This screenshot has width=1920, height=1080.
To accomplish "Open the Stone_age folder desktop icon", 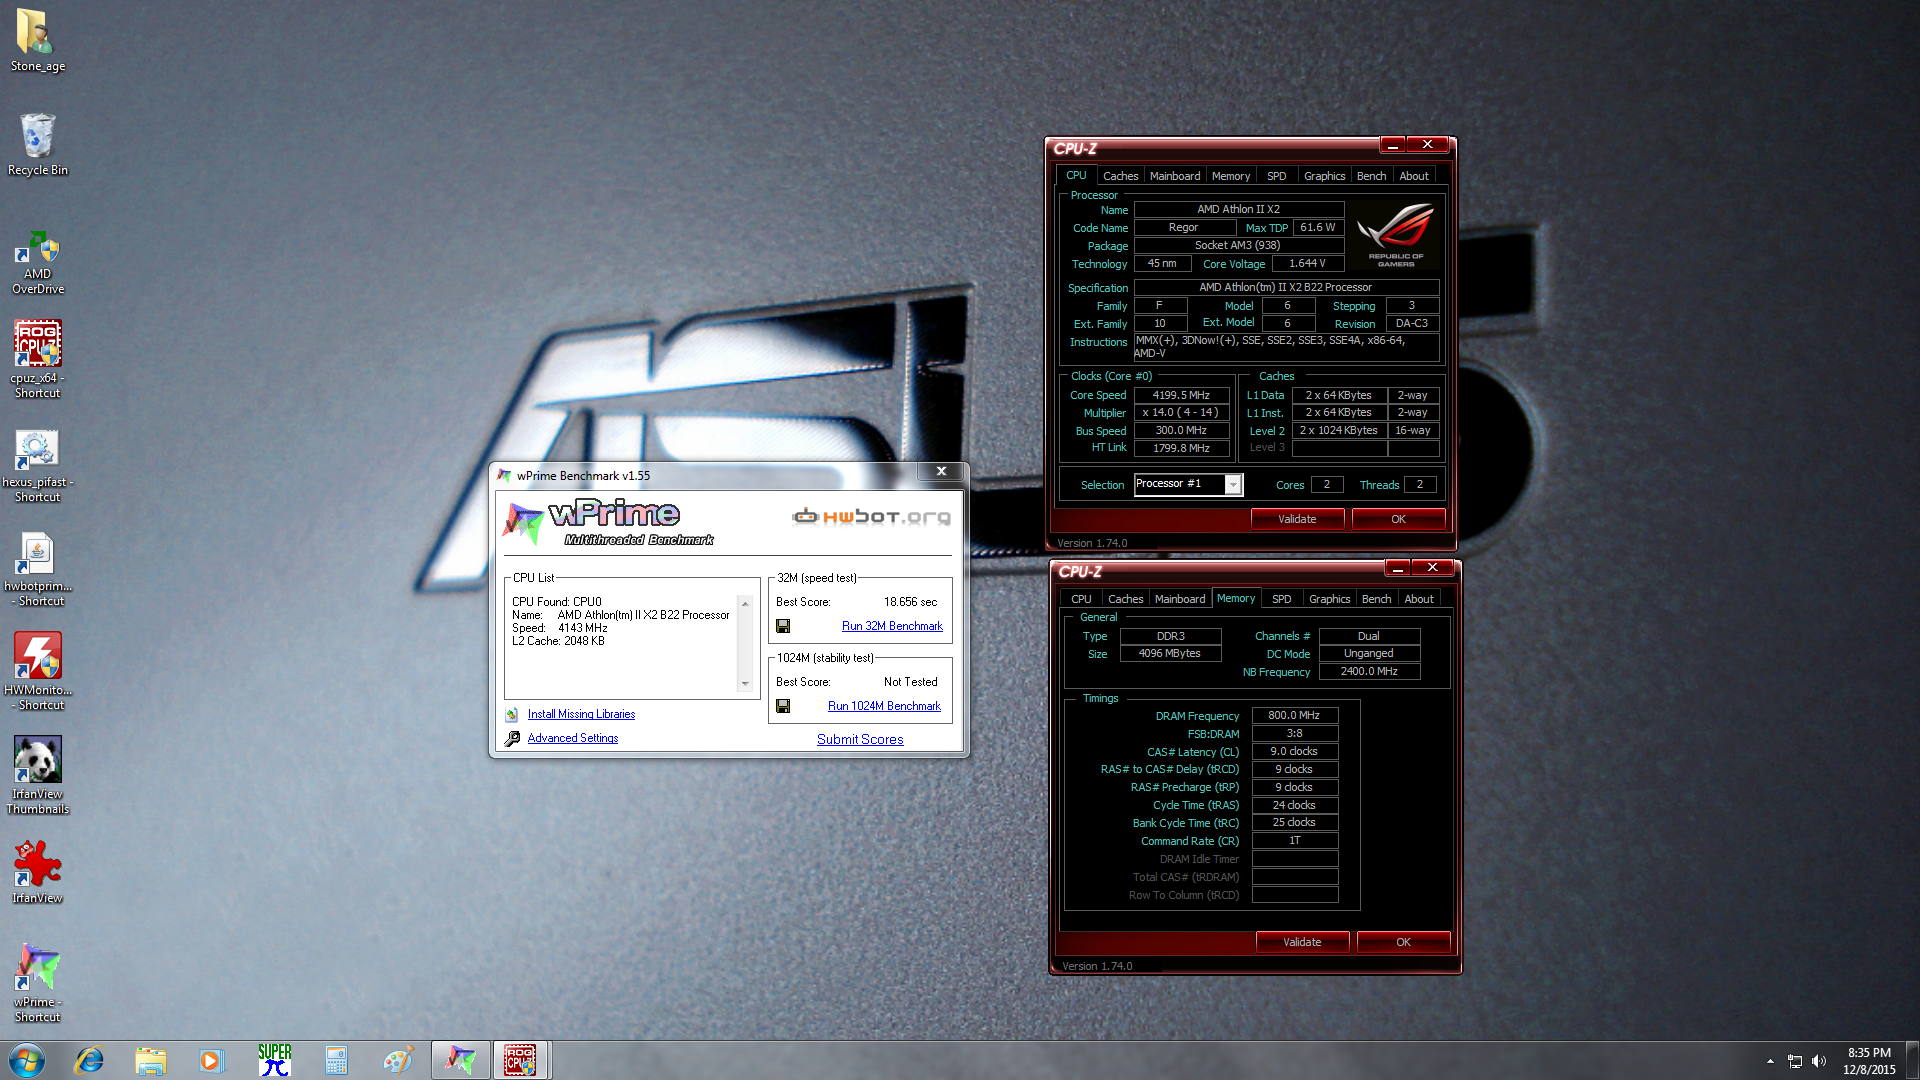I will (x=37, y=40).
